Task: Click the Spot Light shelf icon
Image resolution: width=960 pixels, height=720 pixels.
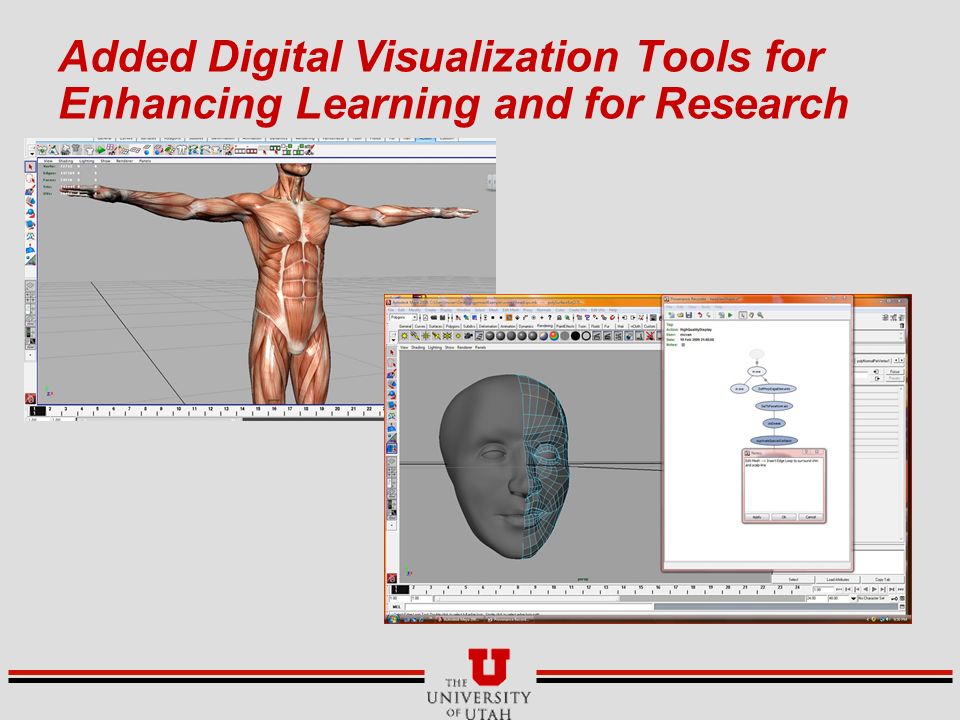Action: (437, 336)
